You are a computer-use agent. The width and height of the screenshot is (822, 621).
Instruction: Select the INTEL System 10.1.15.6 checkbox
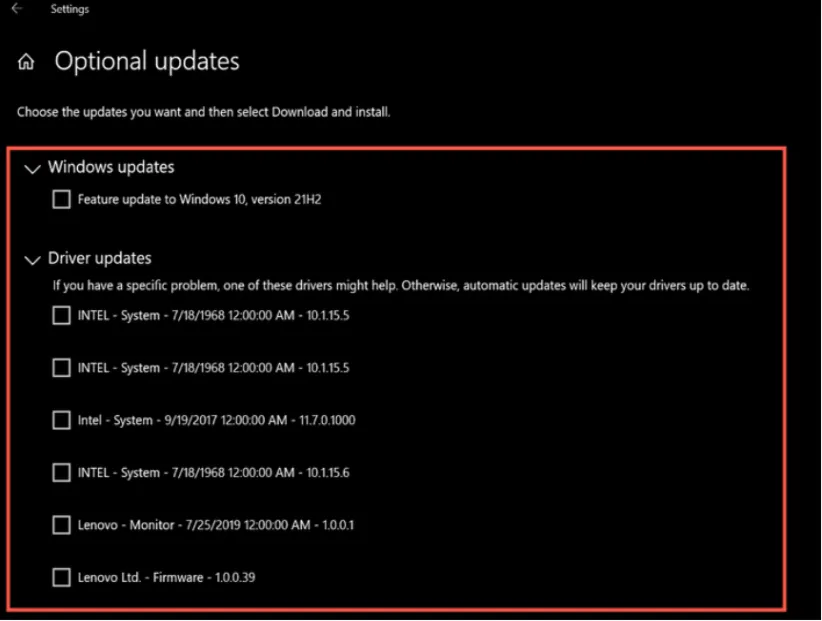[x=61, y=472]
